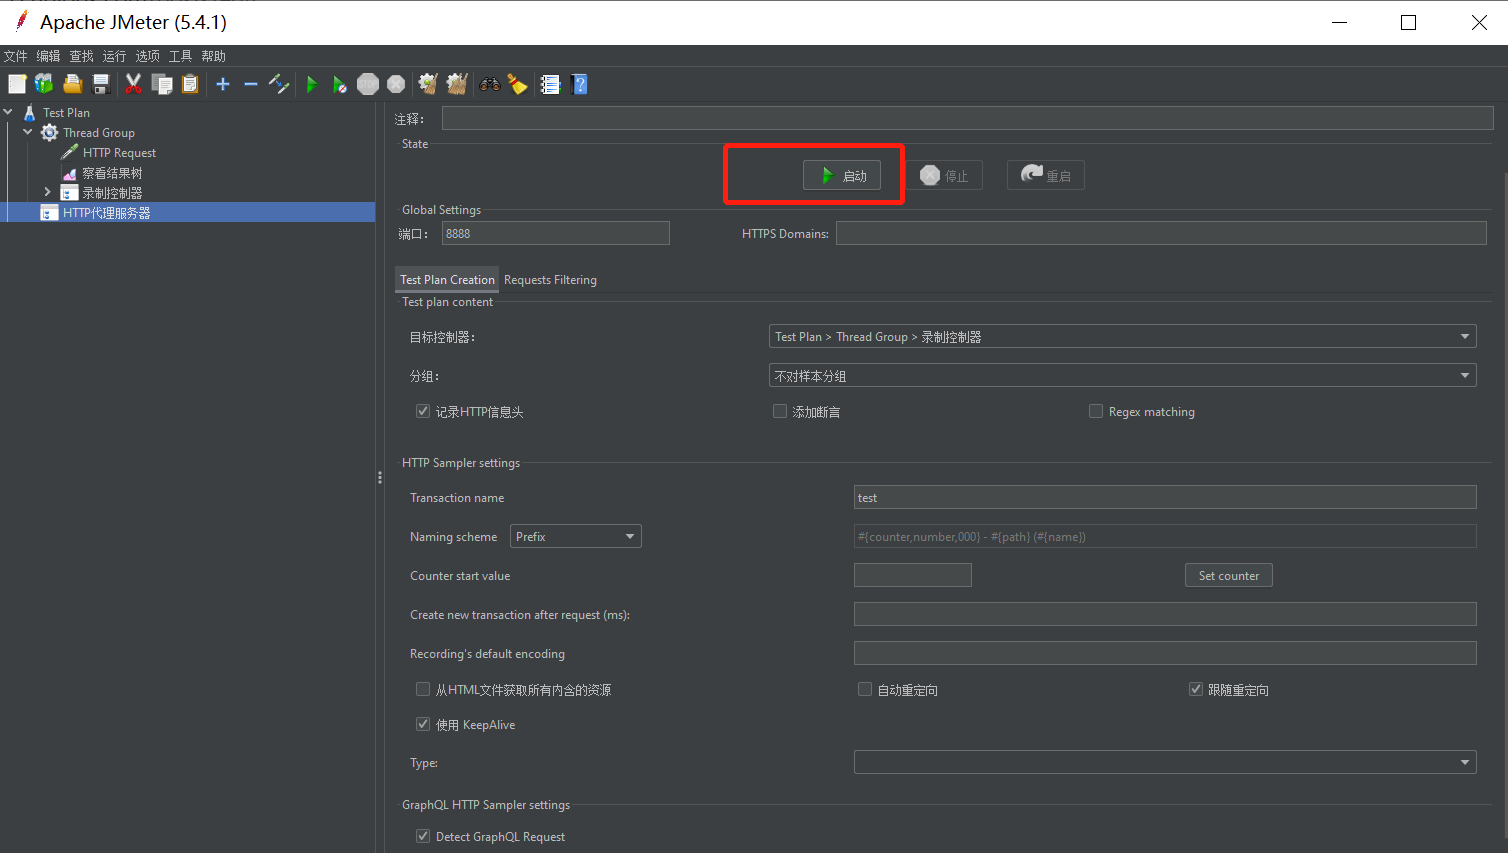Save the test plan with floppy icon
Screen dimensions: 1508x853
pos(100,85)
